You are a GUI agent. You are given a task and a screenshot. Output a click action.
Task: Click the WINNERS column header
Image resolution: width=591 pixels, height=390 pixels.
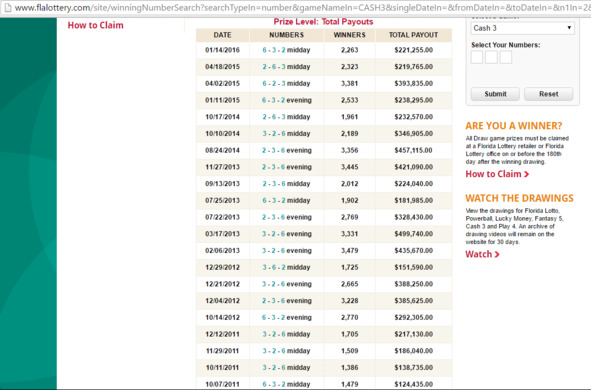349,35
